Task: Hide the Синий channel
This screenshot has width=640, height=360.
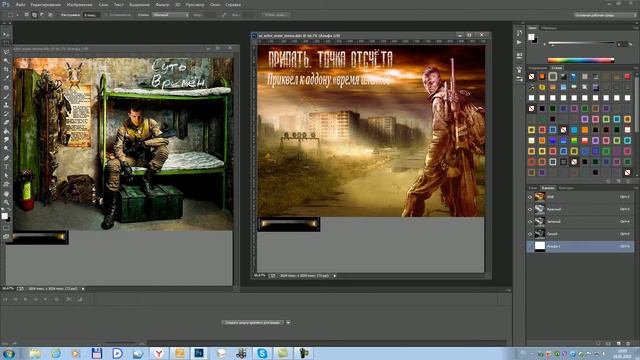Action: 530,234
